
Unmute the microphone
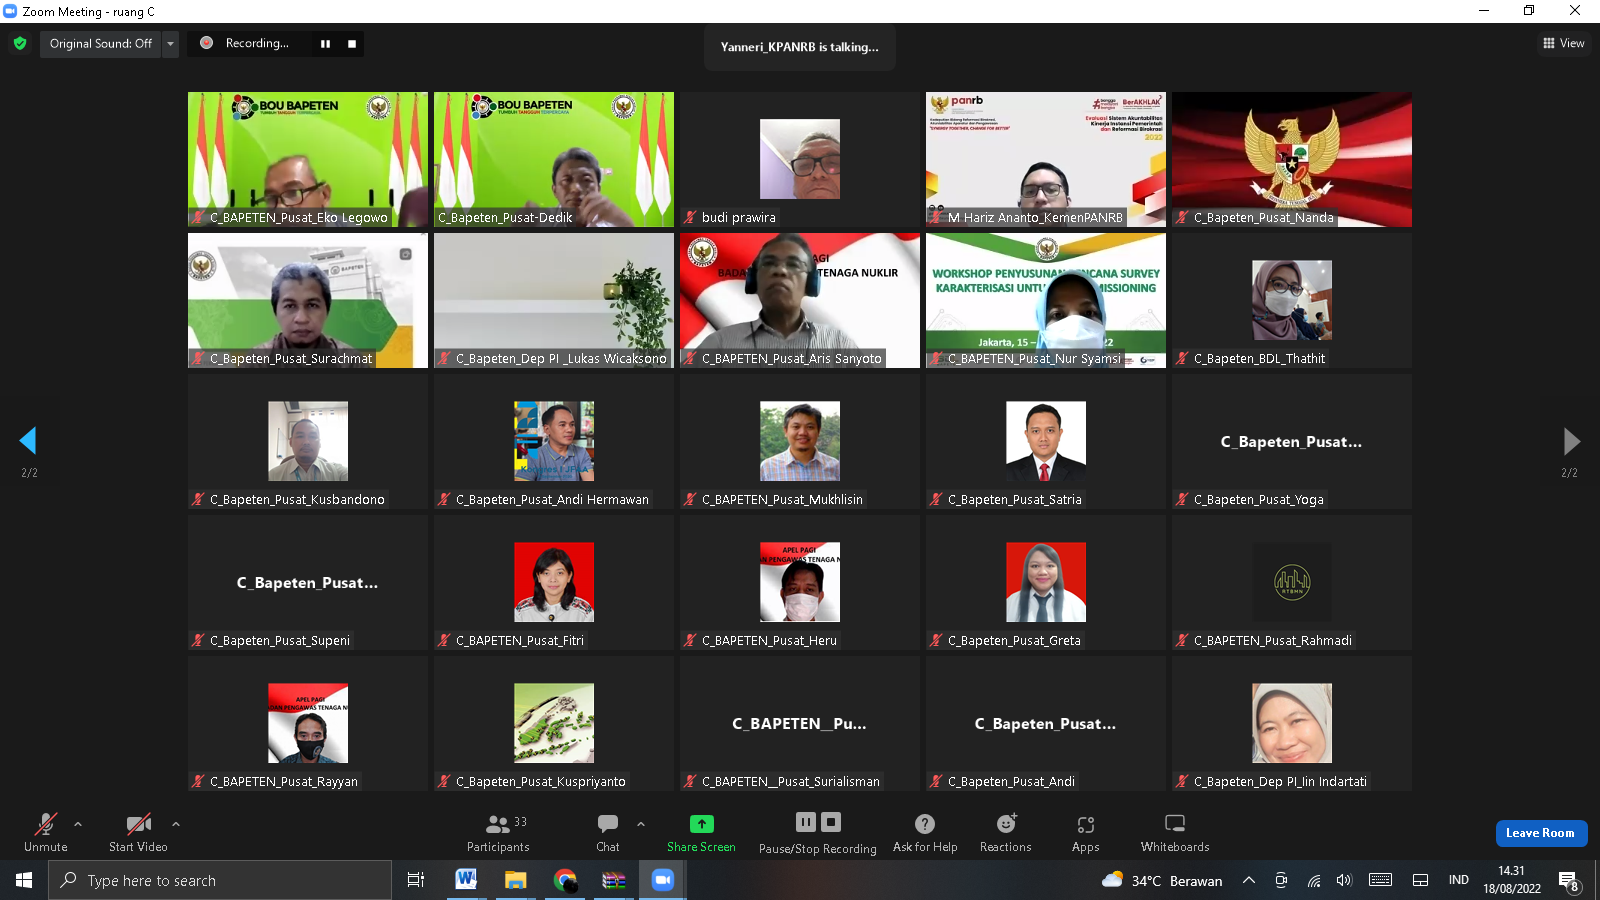pos(46,832)
